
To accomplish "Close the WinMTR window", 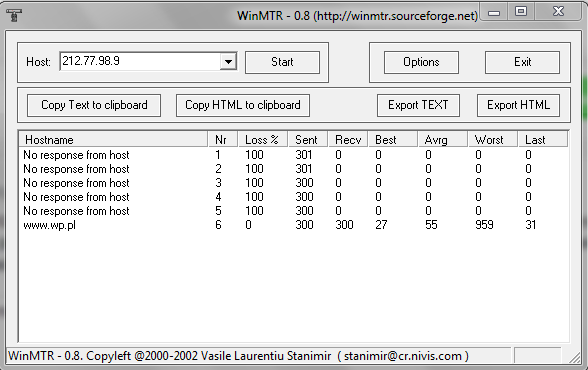I will point(558,12).
